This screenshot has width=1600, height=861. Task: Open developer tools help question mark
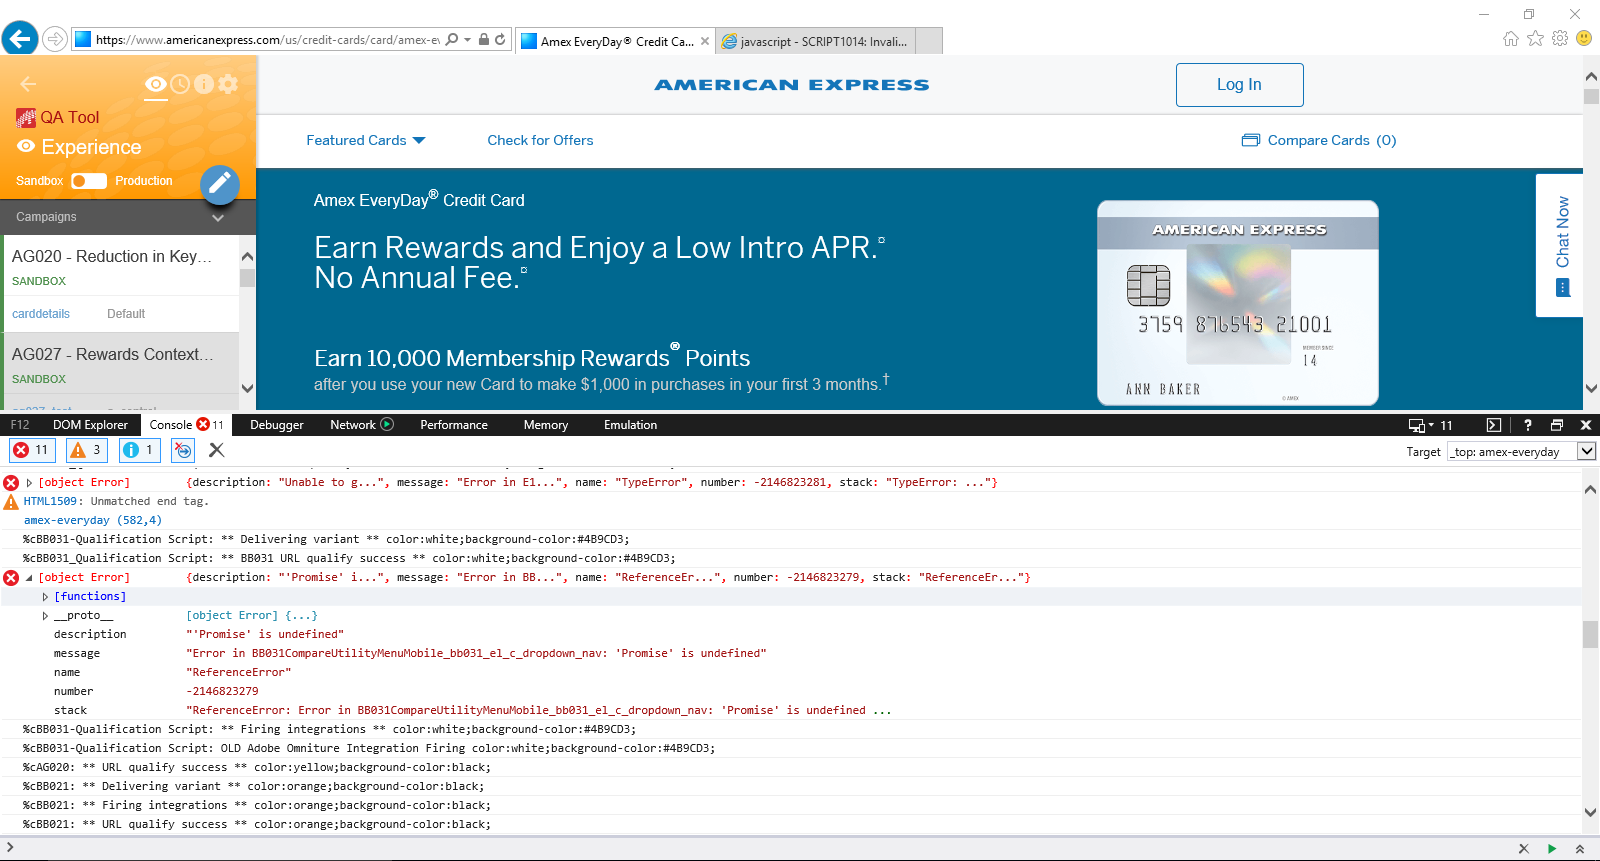pyautogui.click(x=1527, y=425)
